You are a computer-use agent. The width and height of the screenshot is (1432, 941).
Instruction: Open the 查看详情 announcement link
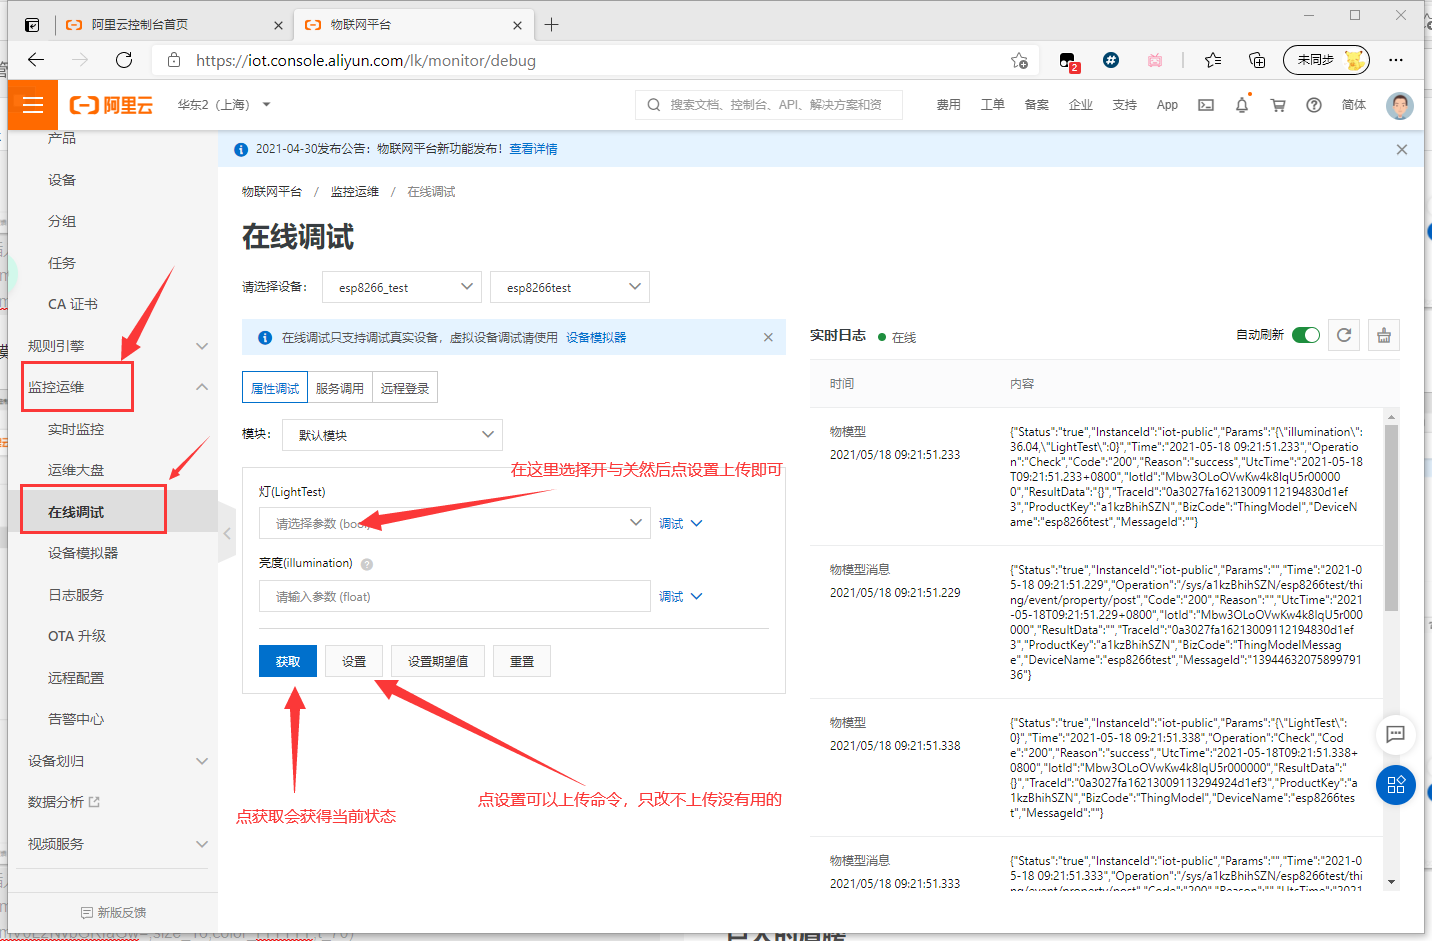pyautogui.click(x=533, y=149)
